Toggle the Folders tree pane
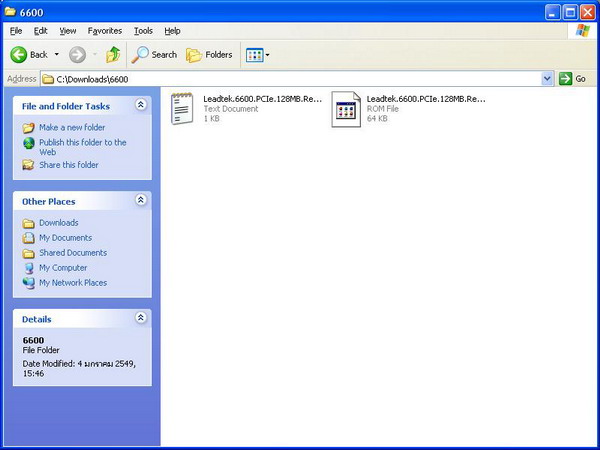This screenshot has width=600, height=450. pyautogui.click(x=209, y=55)
